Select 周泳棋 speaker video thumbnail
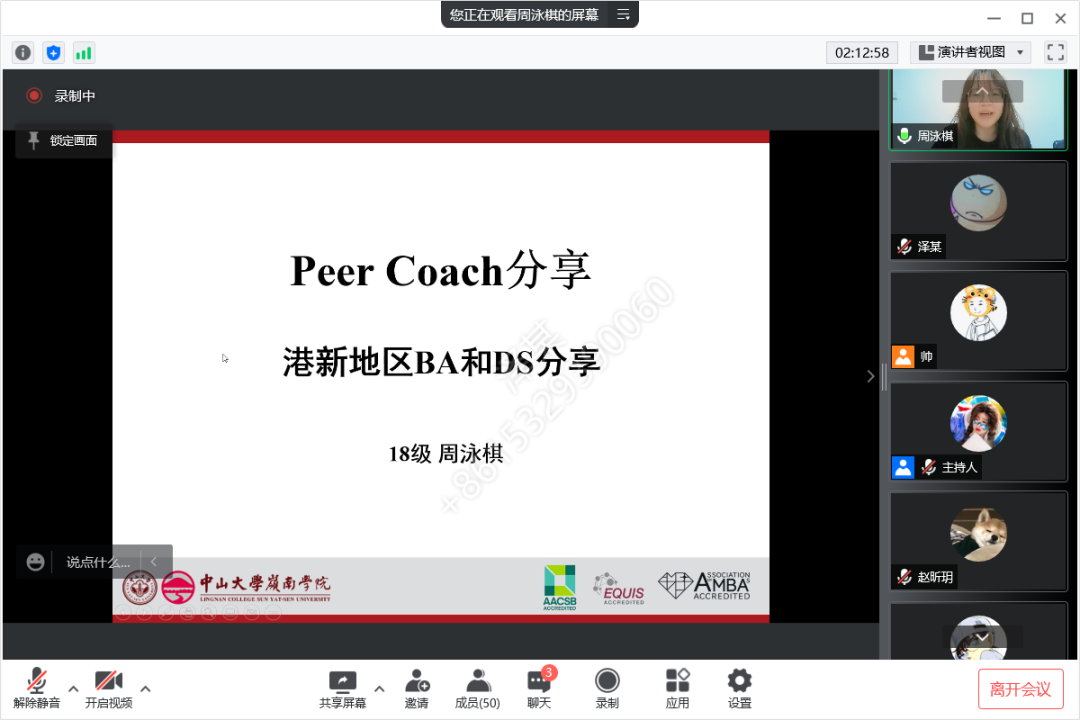Viewport: 1080px width, 720px height. [978, 110]
